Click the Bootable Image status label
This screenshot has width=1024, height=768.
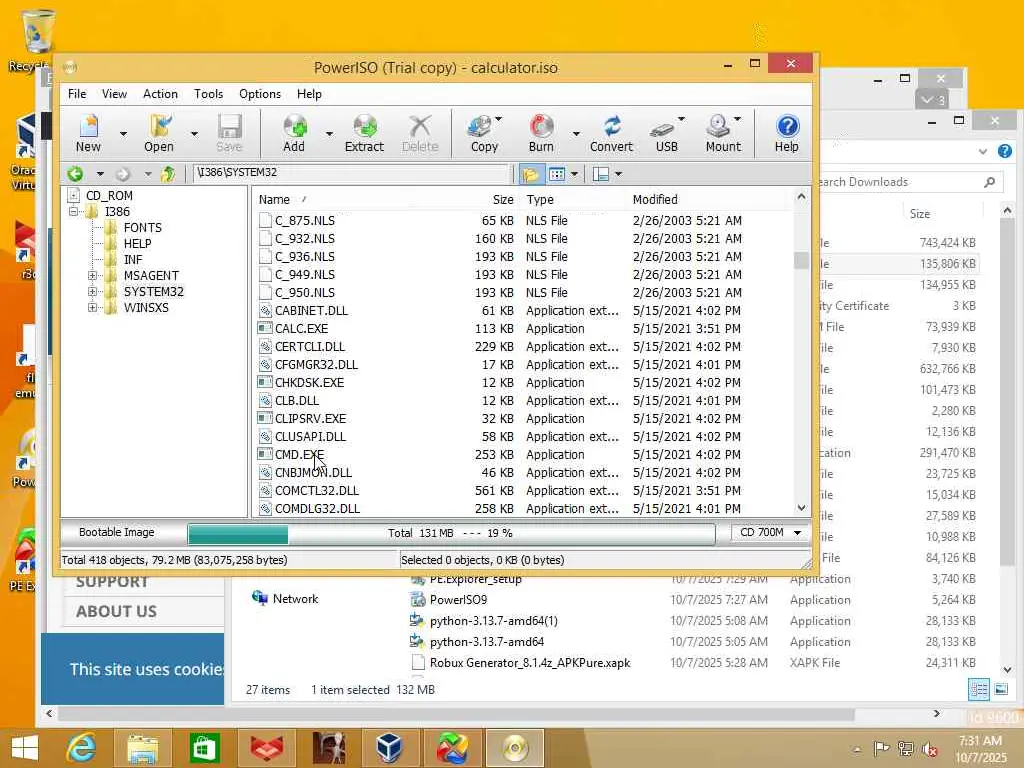click(x=117, y=532)
